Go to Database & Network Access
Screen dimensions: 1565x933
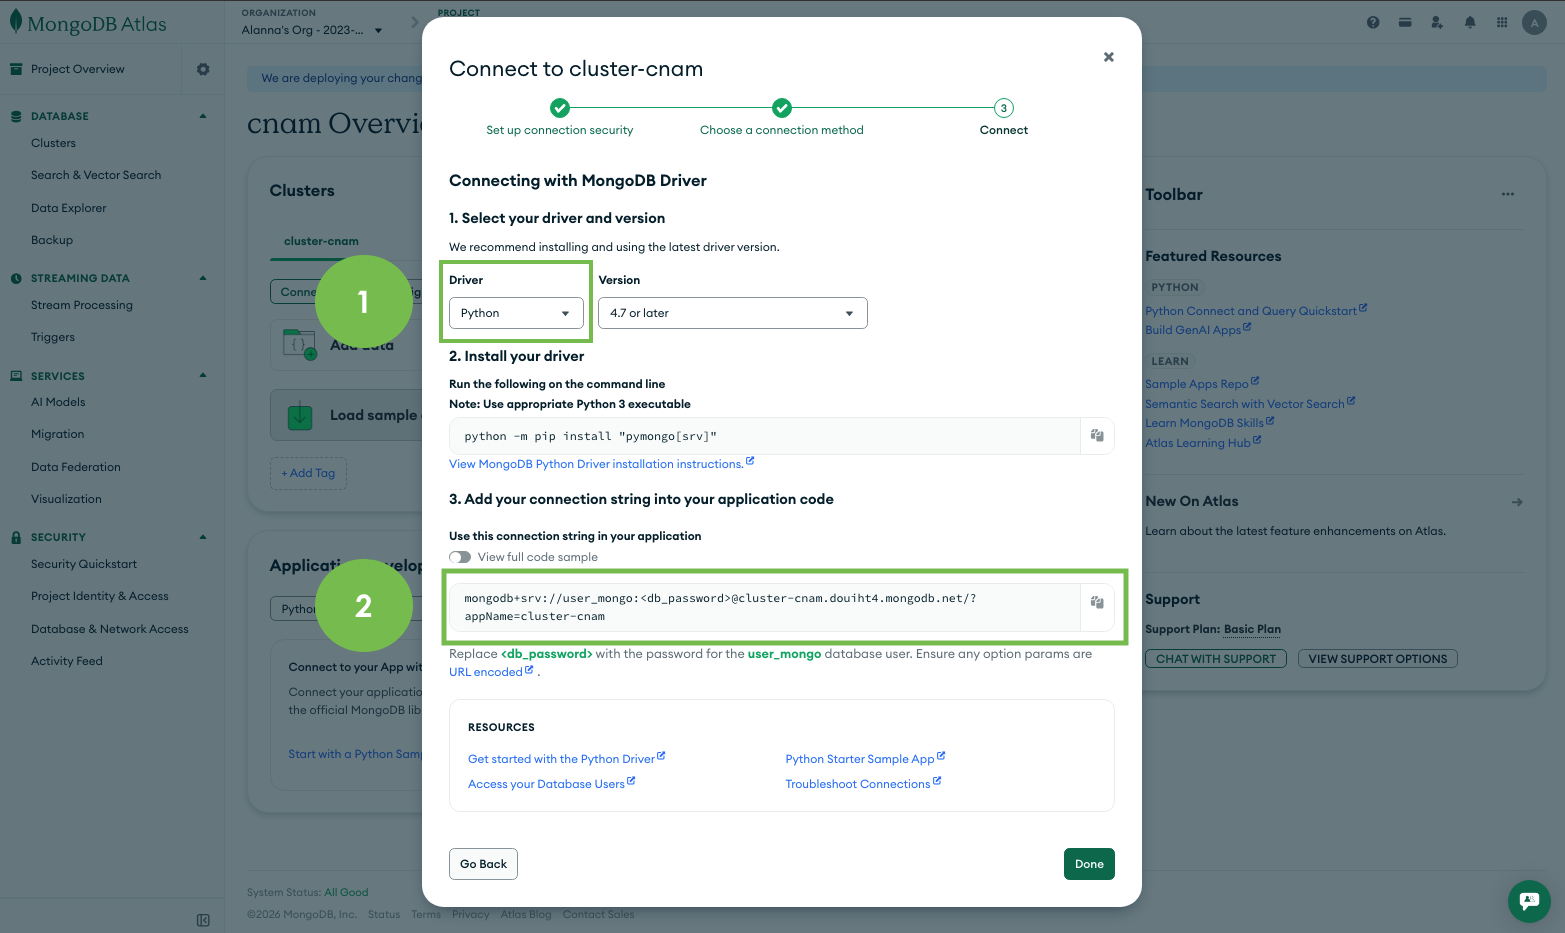click(x=109, y=629)
